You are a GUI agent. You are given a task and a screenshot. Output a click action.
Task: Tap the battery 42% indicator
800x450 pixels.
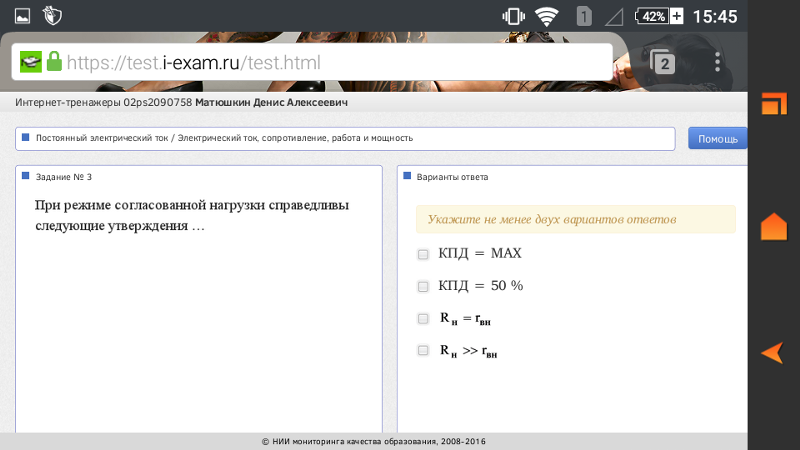click(x=659, y=16)
